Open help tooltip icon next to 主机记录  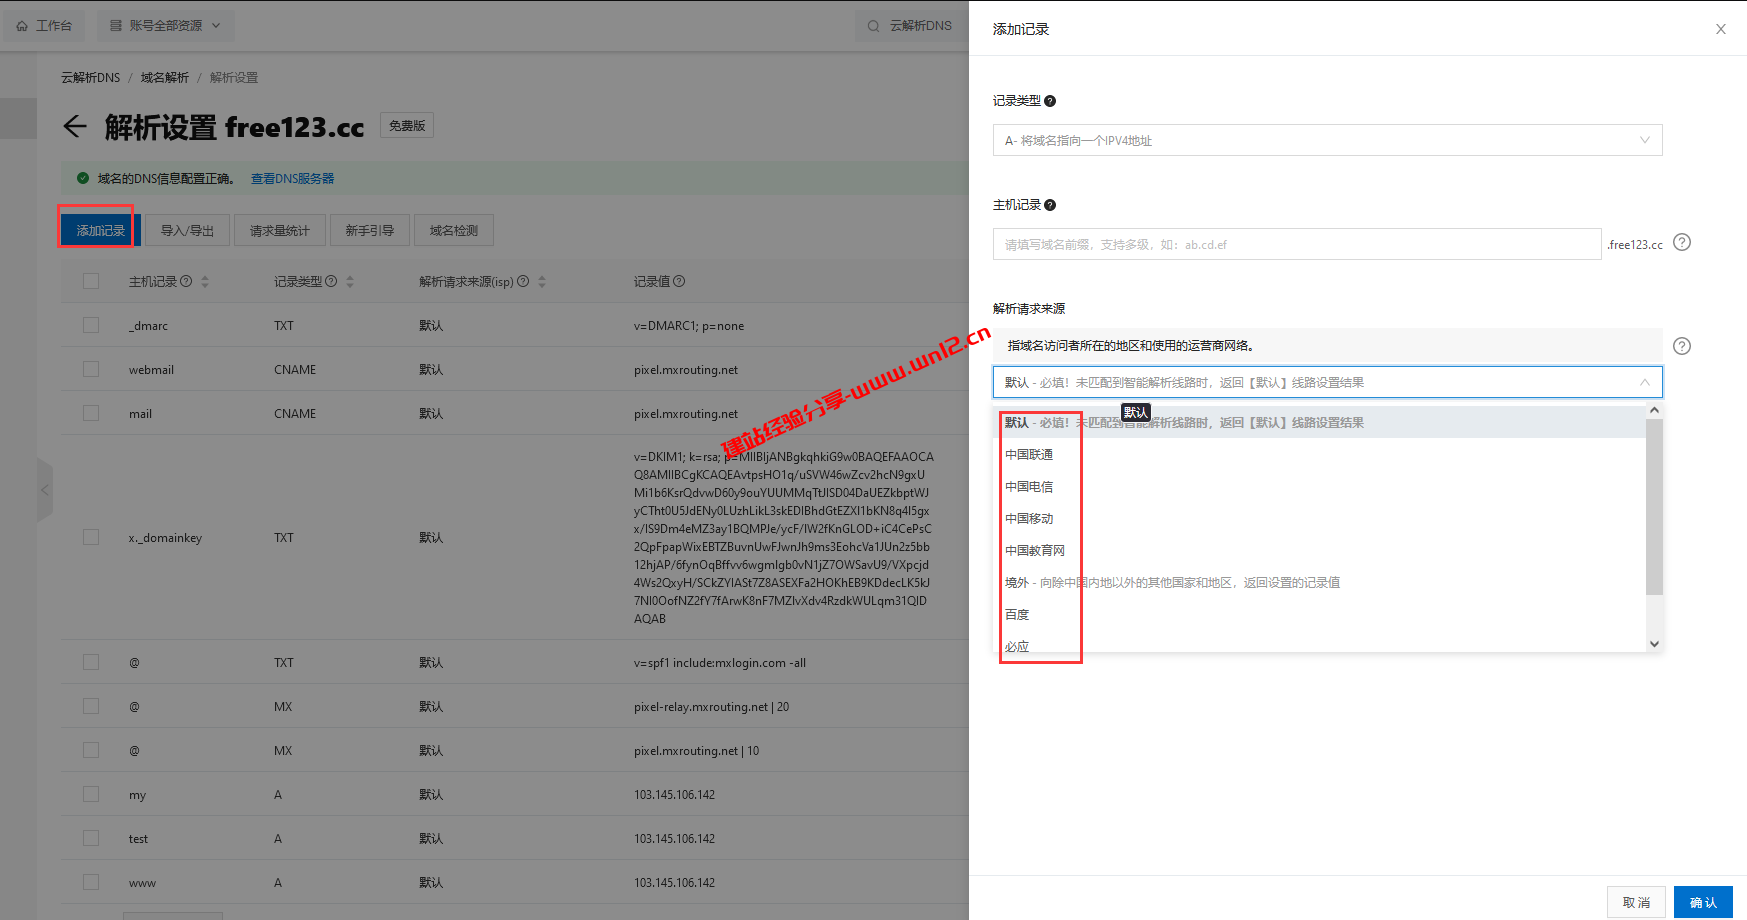pyautogui.click(x=1050, y=204)
